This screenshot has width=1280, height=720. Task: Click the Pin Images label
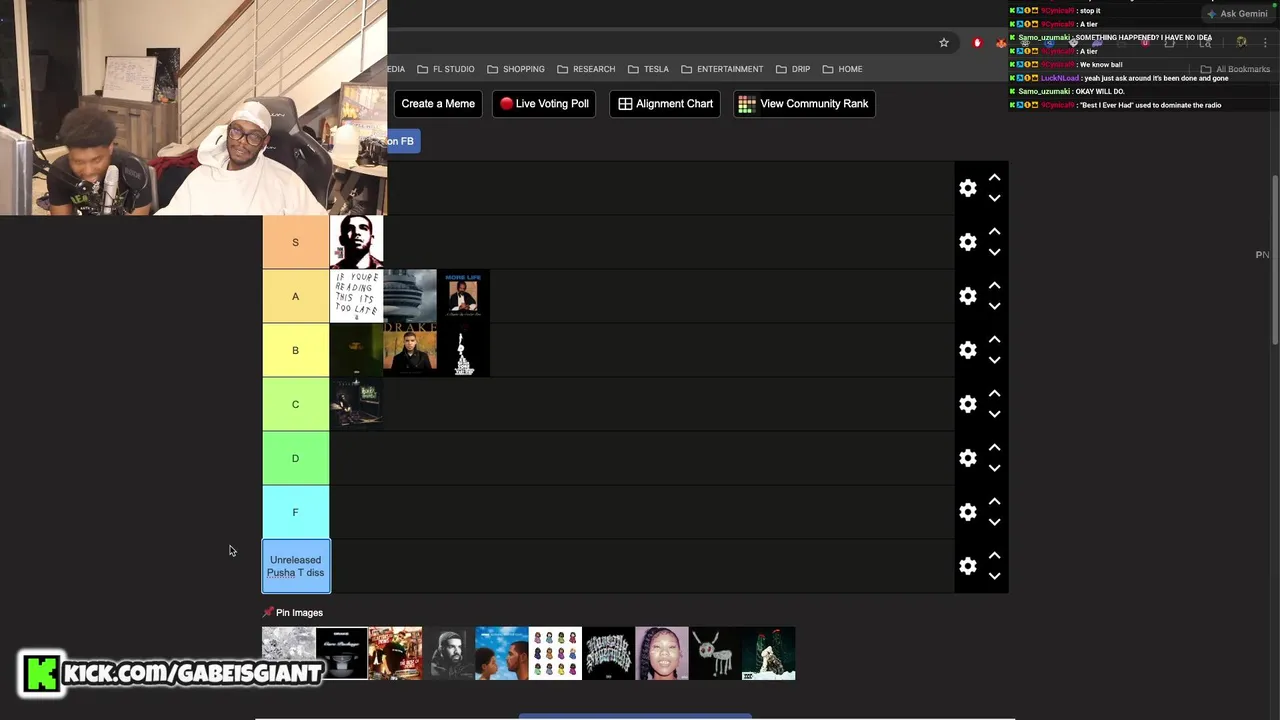coord(293,613)
